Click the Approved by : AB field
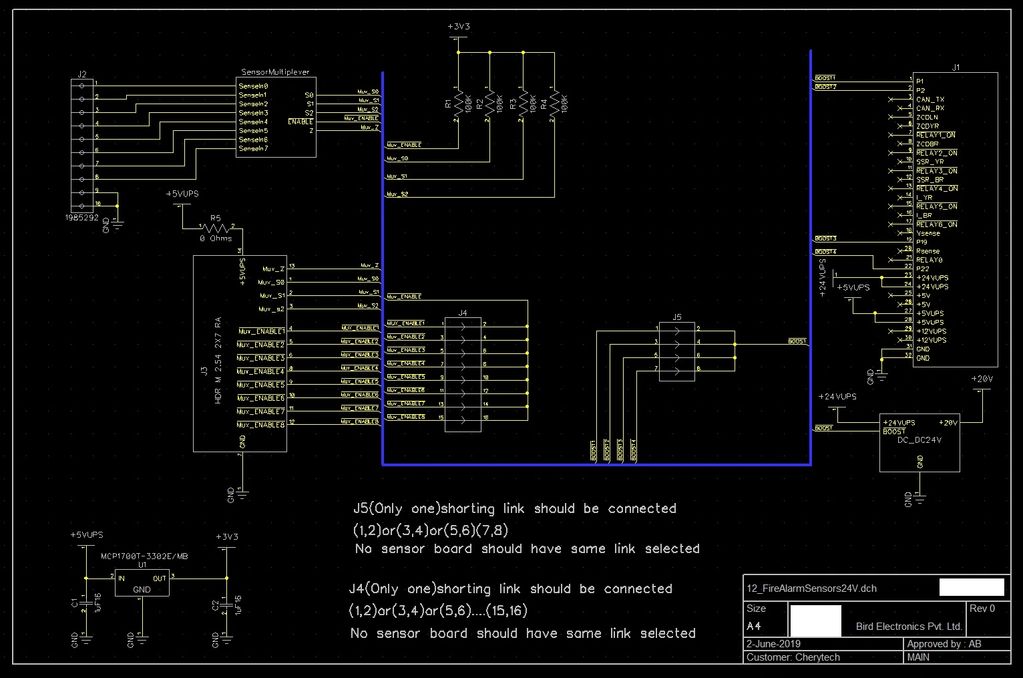Viewport: 1023px width, 678px height. (944, 643)
